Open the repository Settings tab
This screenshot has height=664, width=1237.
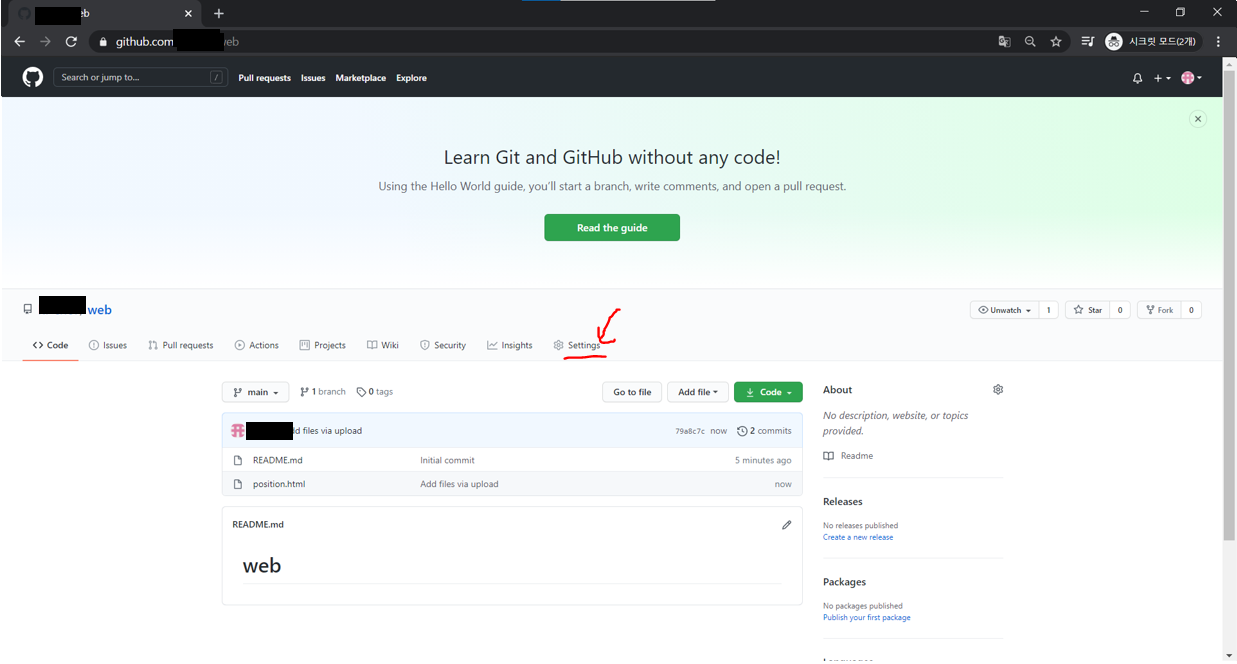(x=577, y=345)
